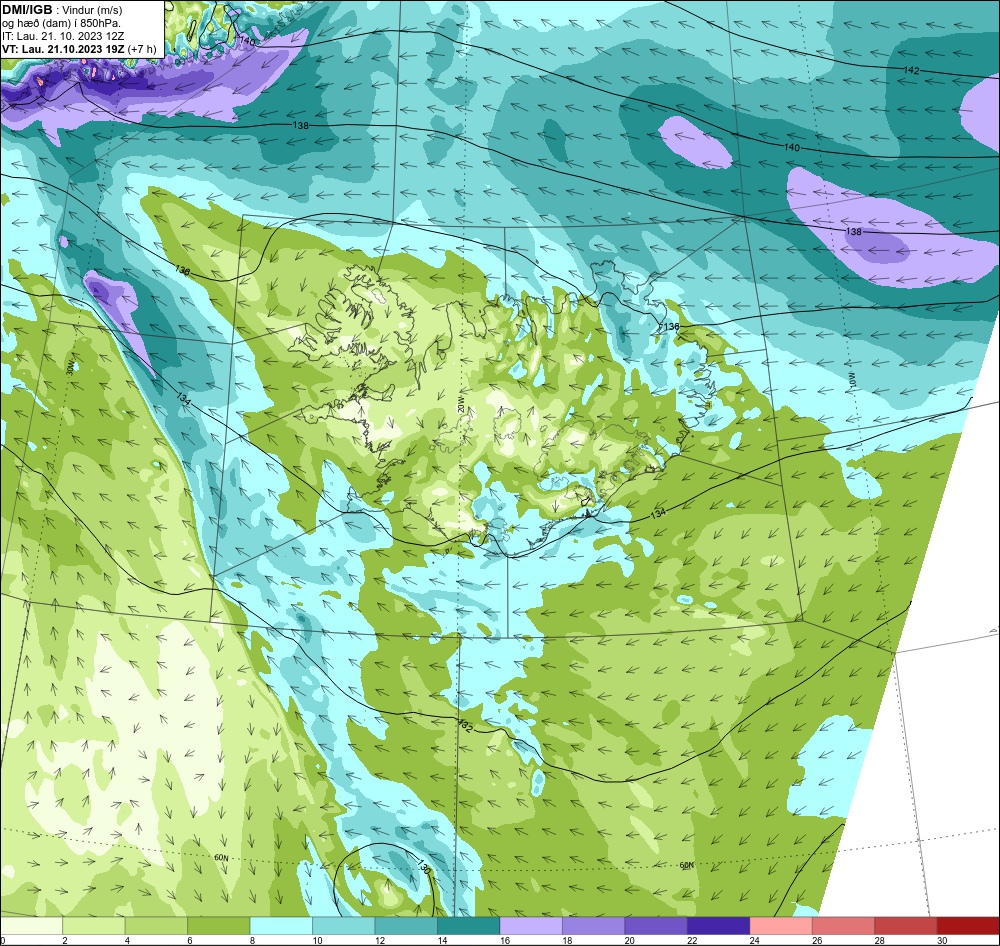Select the 136 contour label near northeast Iceland

click(x=672, y=327)
